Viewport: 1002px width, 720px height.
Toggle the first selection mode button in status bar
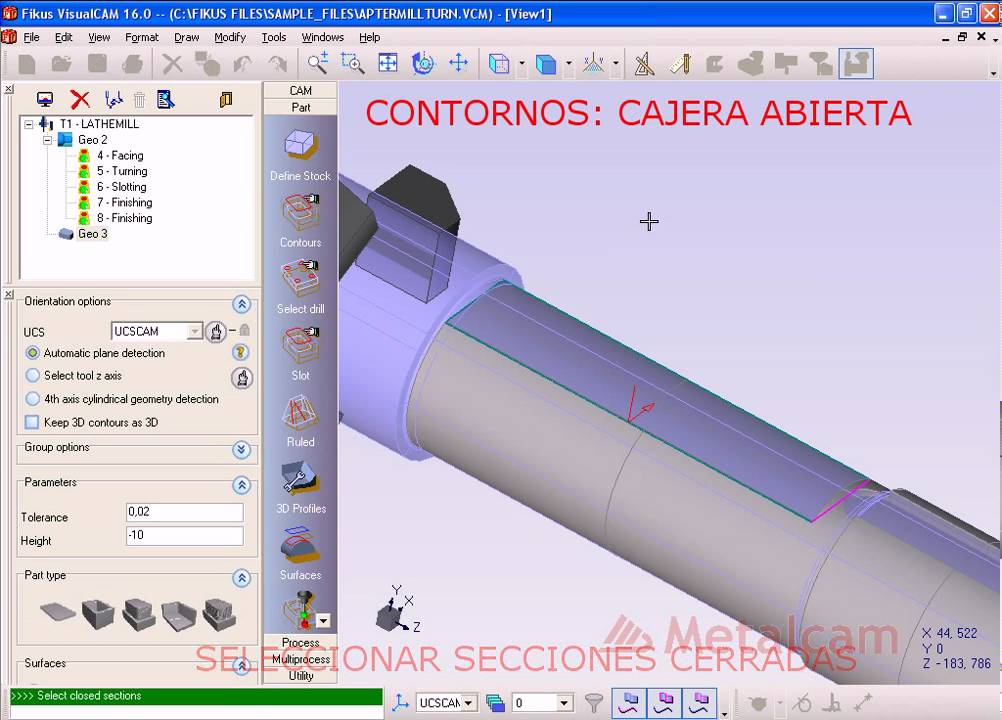pos(629,703)
